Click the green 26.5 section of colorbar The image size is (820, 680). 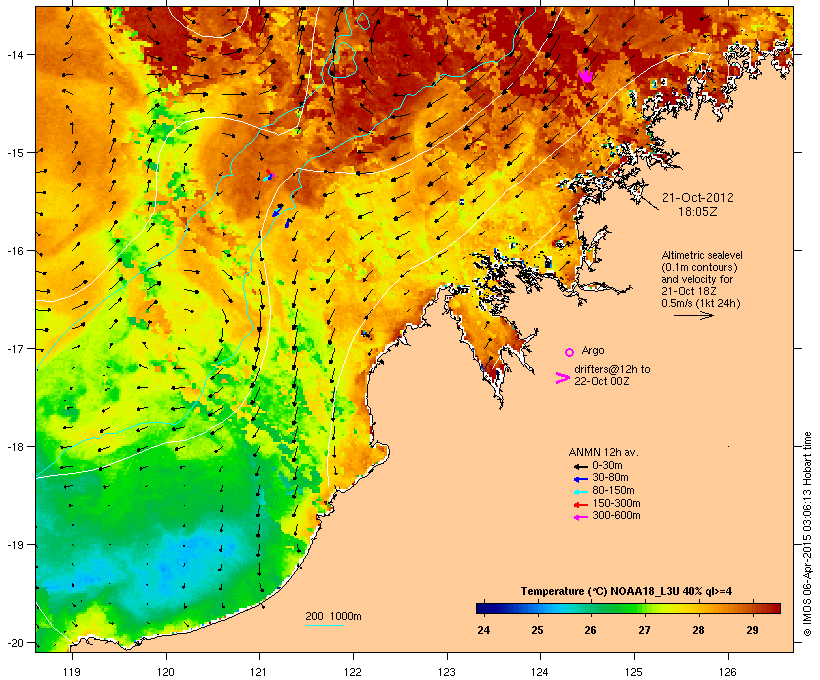coord(617,608)
